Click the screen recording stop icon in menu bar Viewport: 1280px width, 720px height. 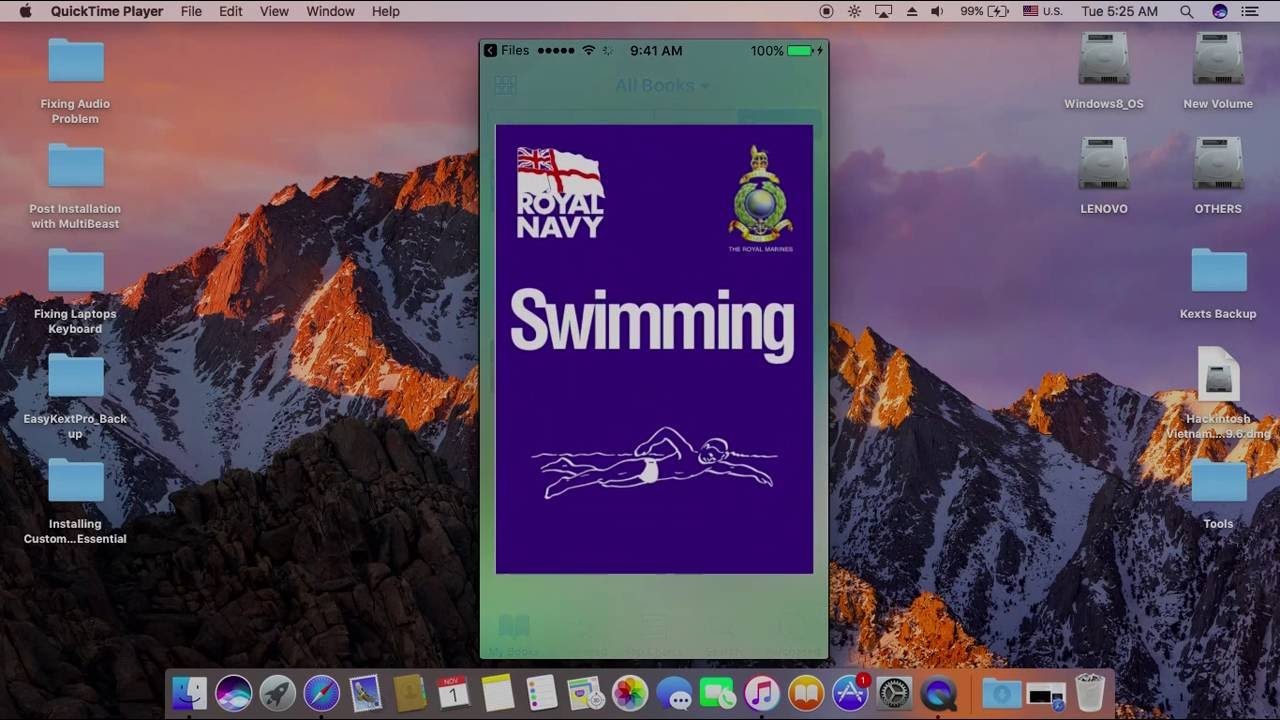pos(826,11)
